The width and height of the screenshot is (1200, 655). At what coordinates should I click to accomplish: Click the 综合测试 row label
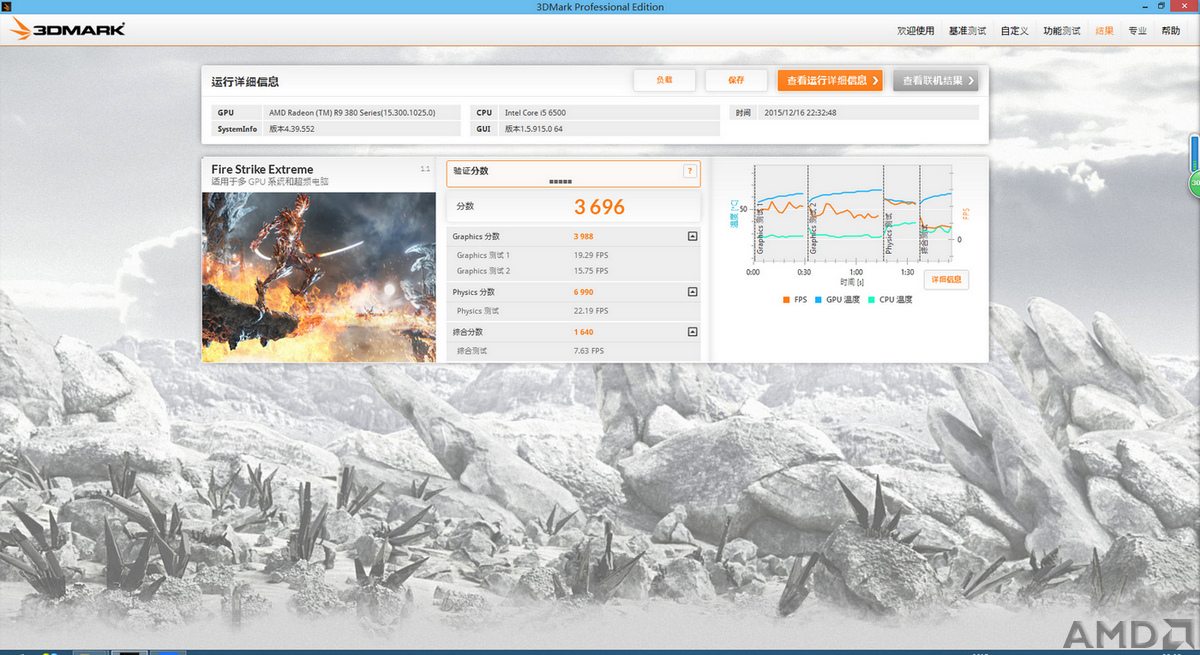(x=471, y=351)
